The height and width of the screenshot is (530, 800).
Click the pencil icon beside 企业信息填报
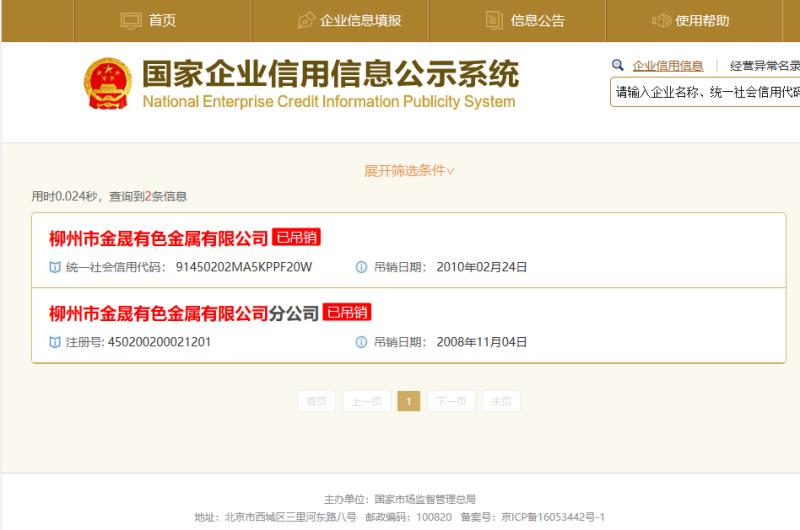coord(306,21)
